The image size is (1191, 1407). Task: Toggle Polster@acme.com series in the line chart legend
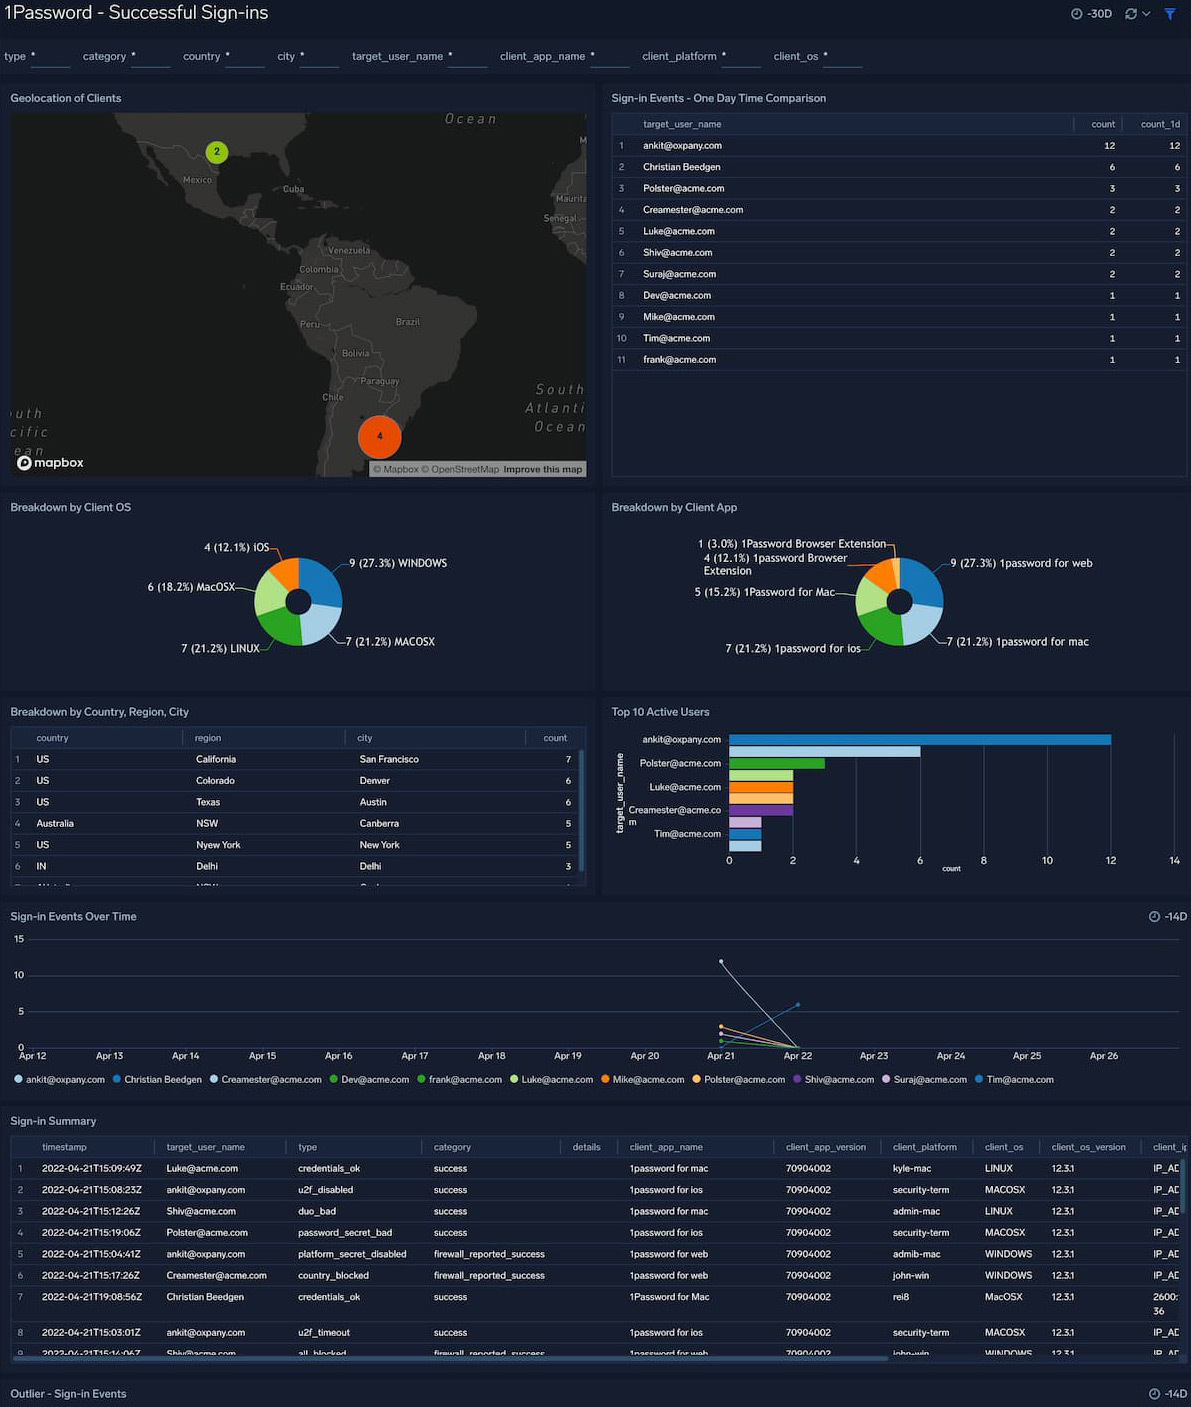738,1080
